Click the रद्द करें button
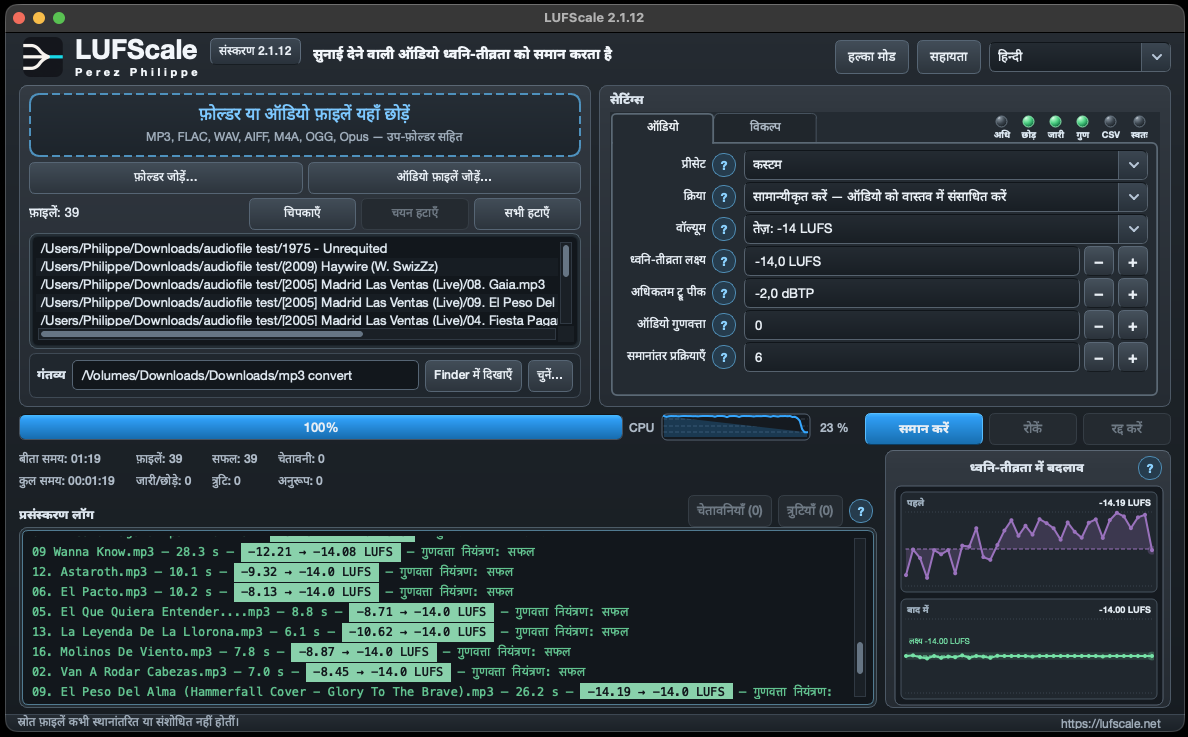This screenshot has height=737, width=1188. tap(1127, 429)
